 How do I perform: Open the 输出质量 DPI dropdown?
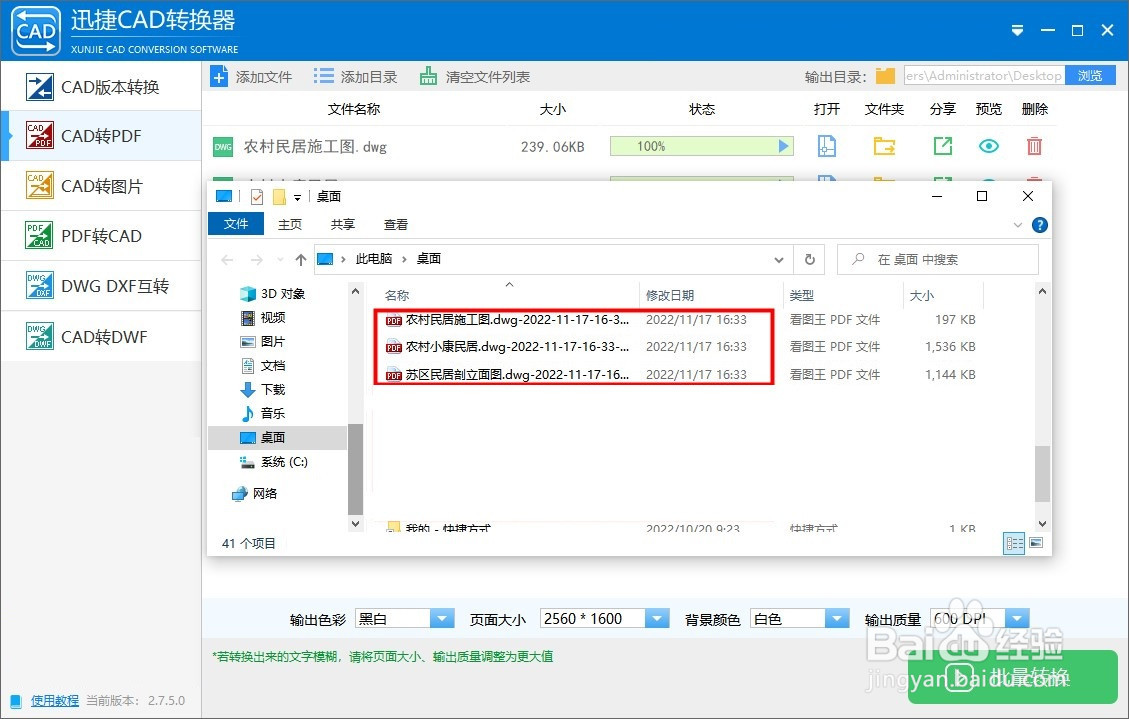coord(1017,618)
